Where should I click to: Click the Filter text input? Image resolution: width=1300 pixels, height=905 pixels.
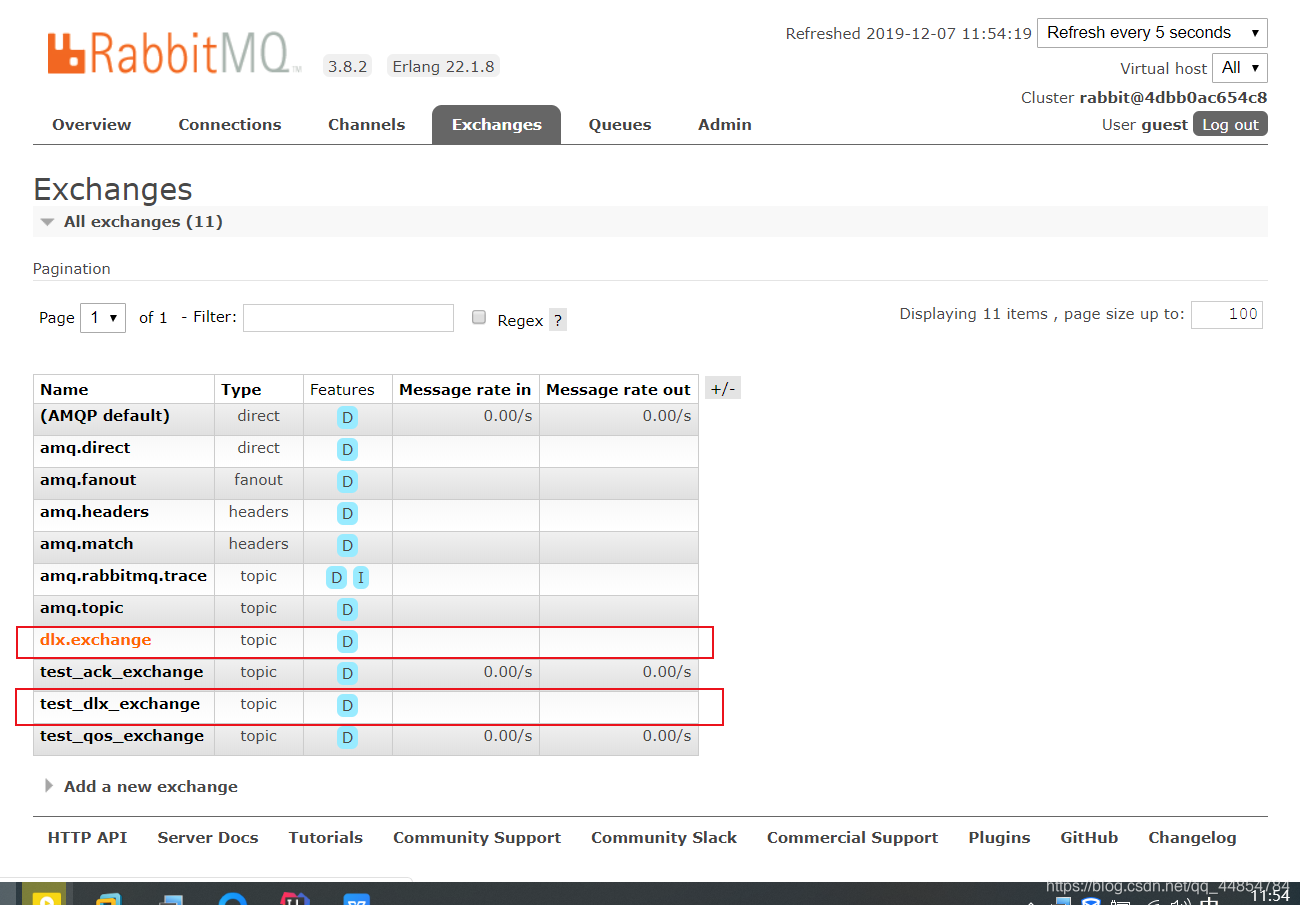(348, 318)
